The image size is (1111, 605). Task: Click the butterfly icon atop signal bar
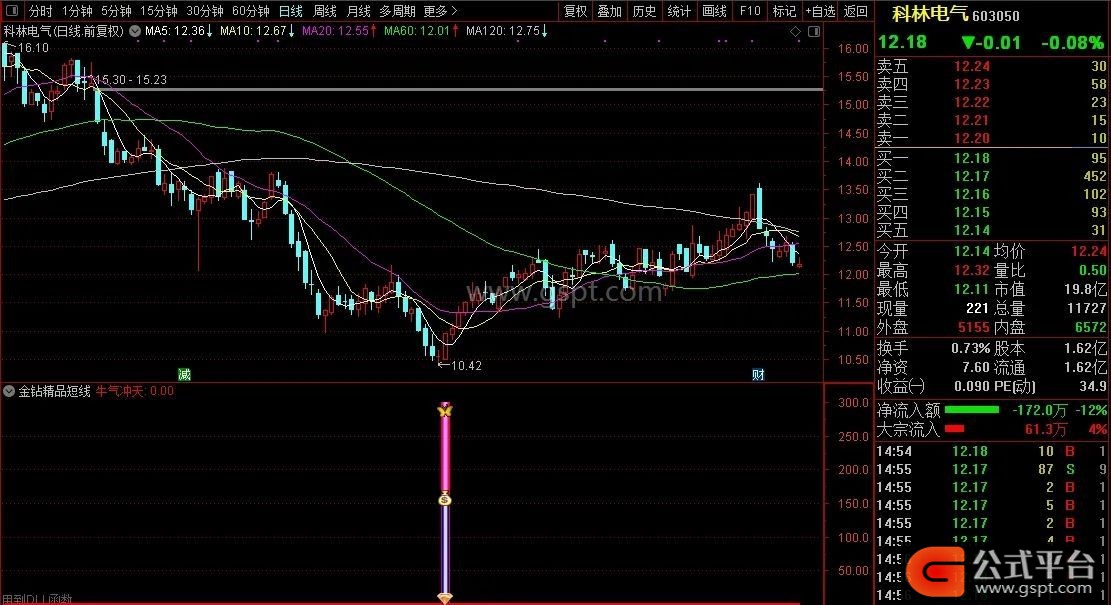coord(445,409)
